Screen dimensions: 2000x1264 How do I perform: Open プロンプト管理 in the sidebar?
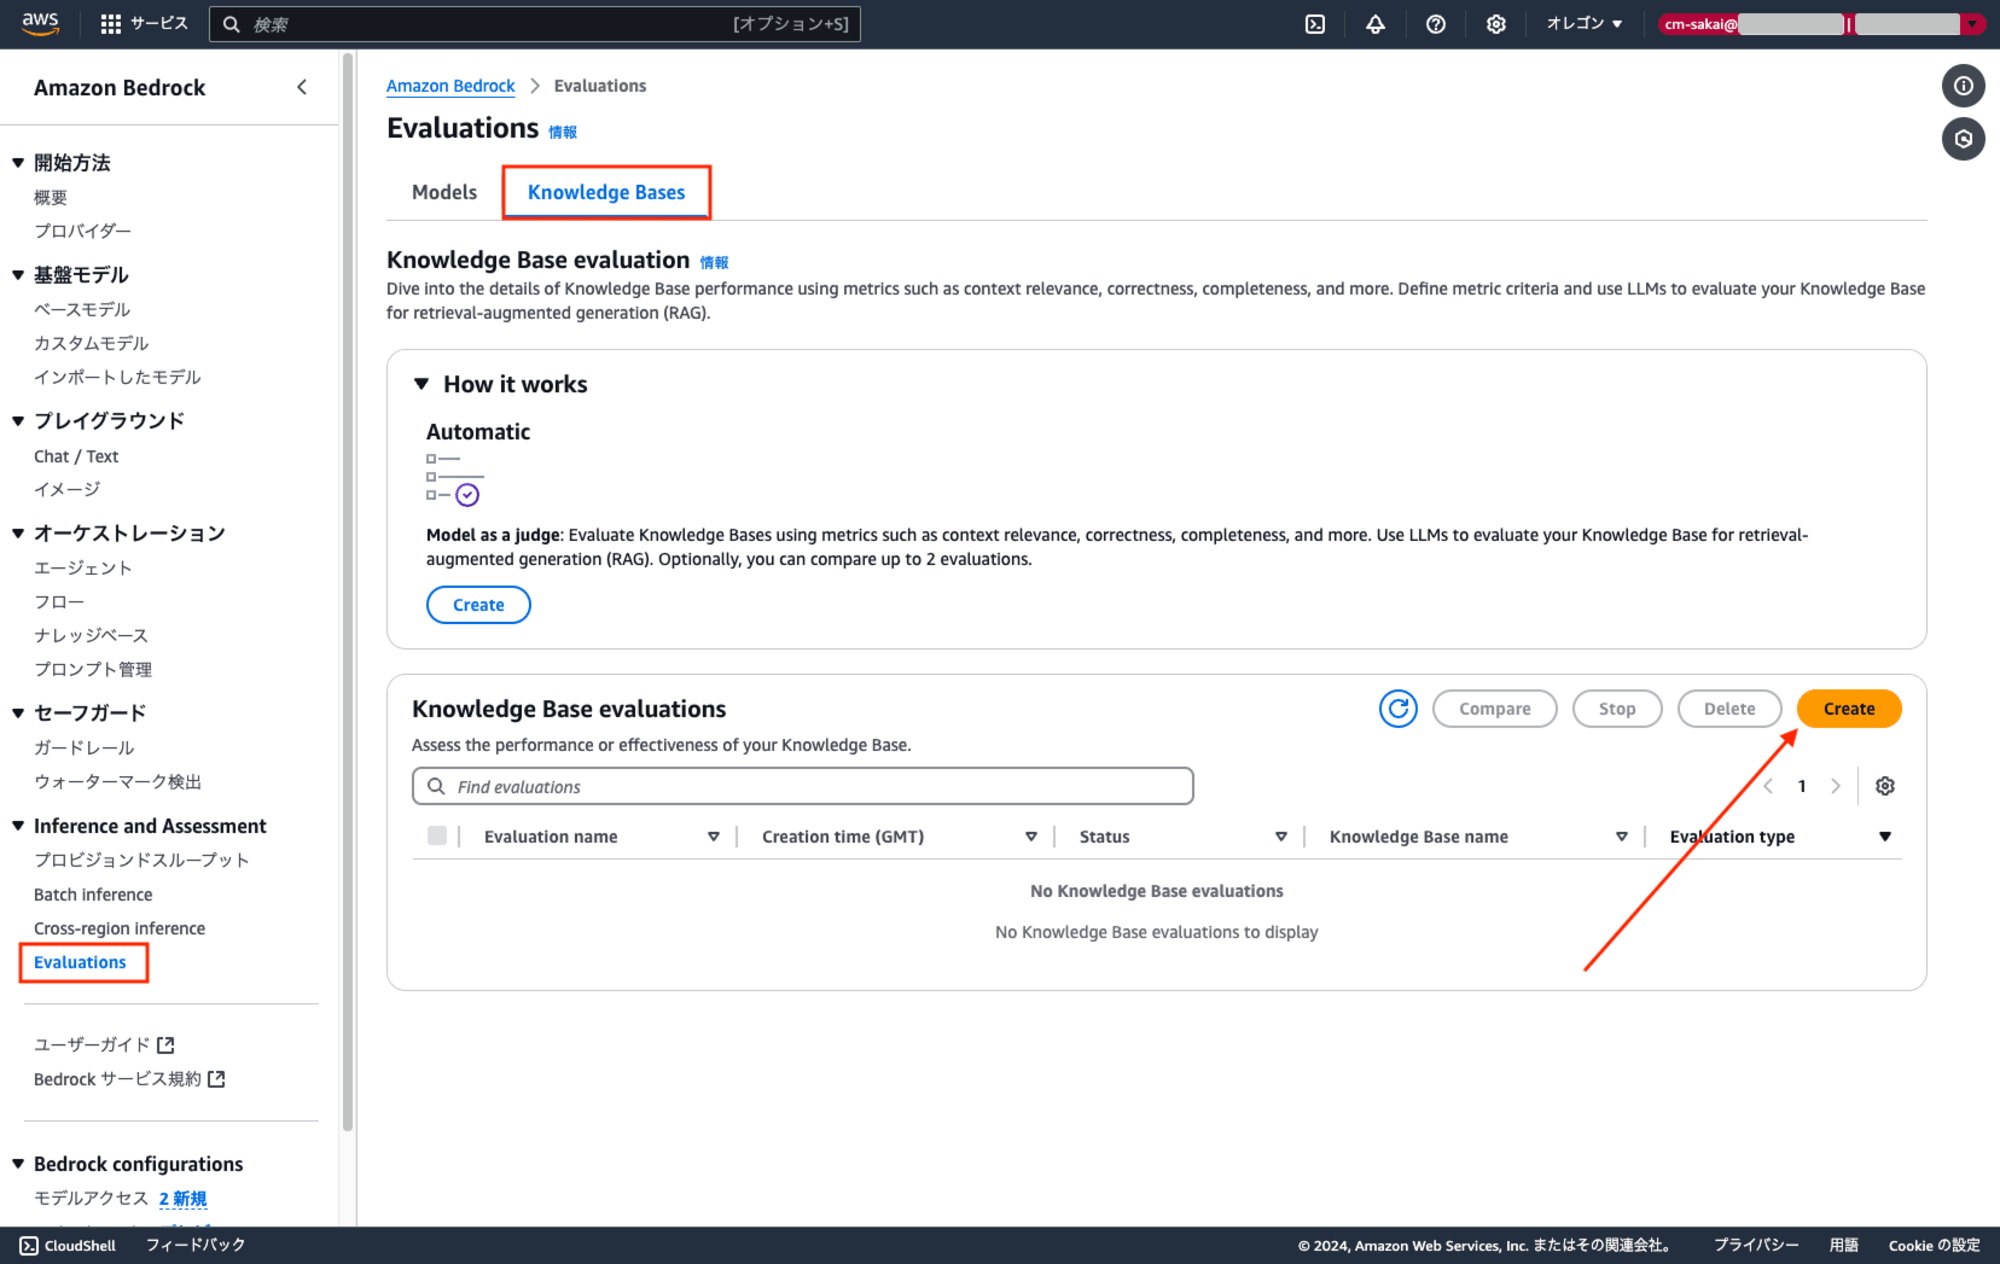tap(93, 670)
